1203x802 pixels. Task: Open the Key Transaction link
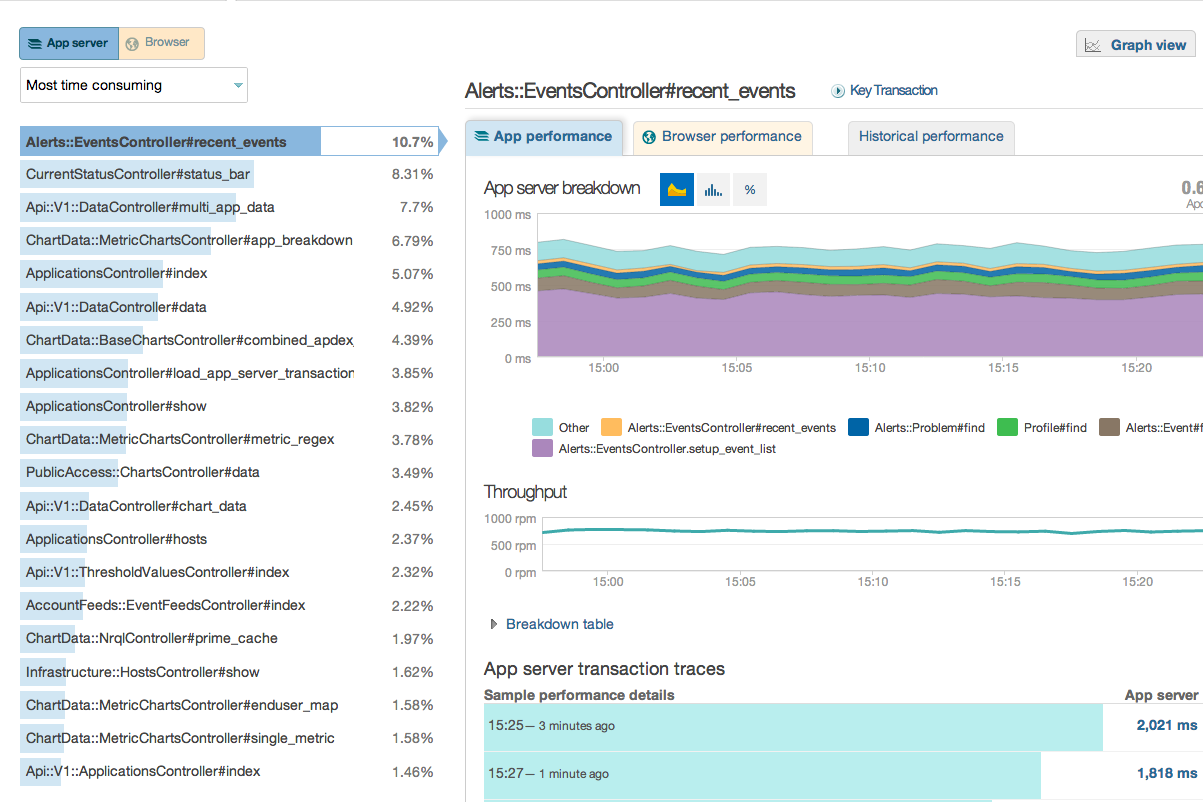pos(893,91)
